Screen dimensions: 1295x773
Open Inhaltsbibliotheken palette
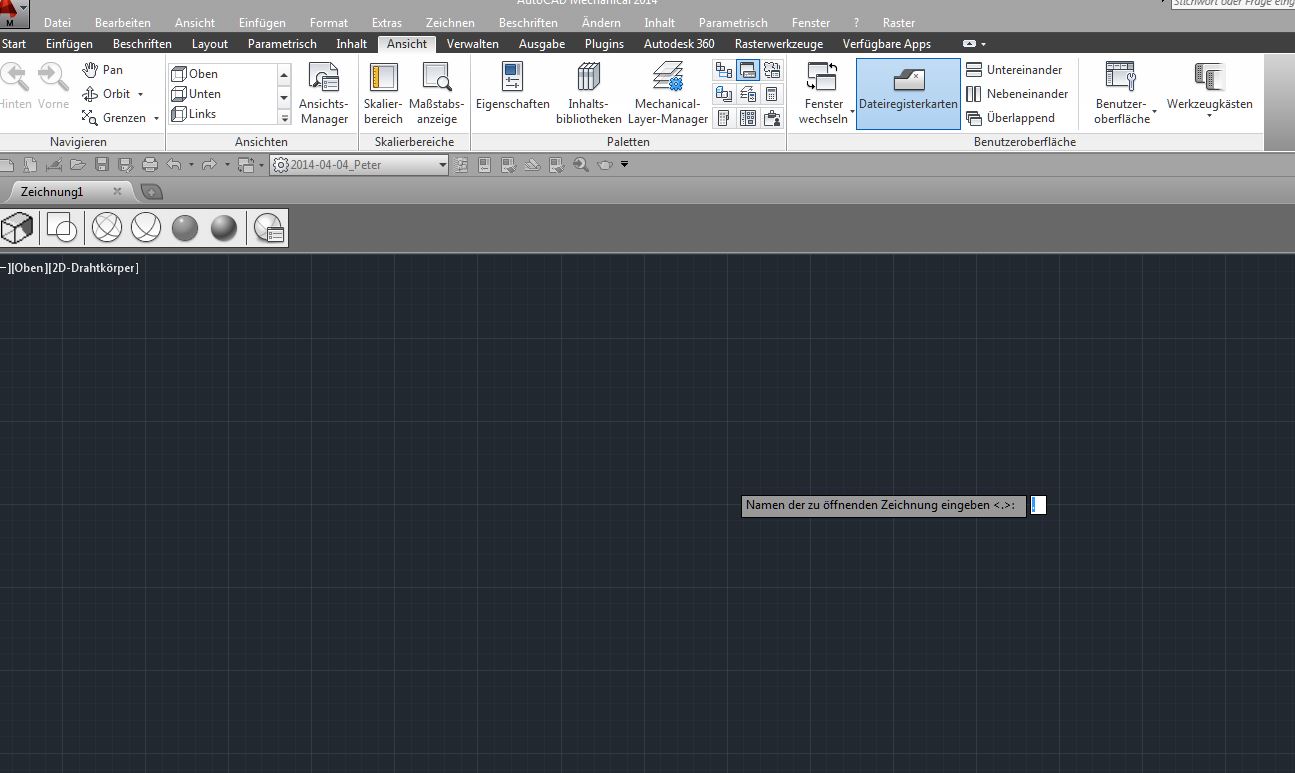(589, 94)
